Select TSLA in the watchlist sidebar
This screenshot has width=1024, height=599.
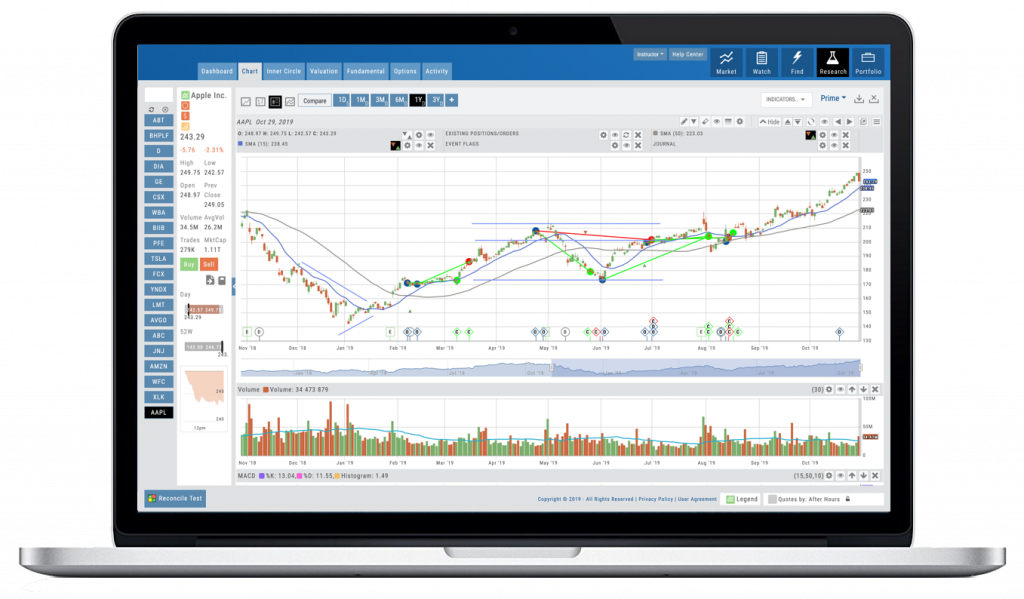click(158, 258)
